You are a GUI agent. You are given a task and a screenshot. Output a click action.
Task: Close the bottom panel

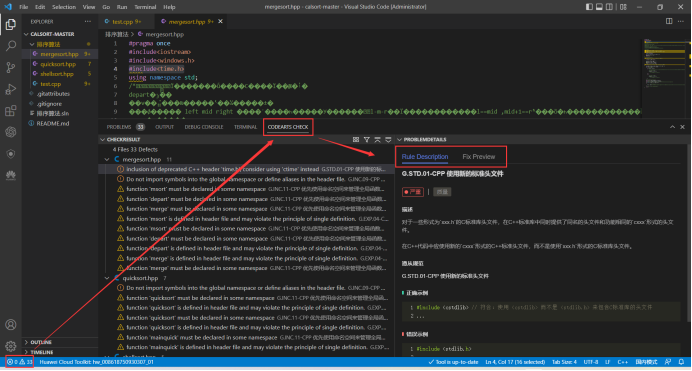point(682,127)
